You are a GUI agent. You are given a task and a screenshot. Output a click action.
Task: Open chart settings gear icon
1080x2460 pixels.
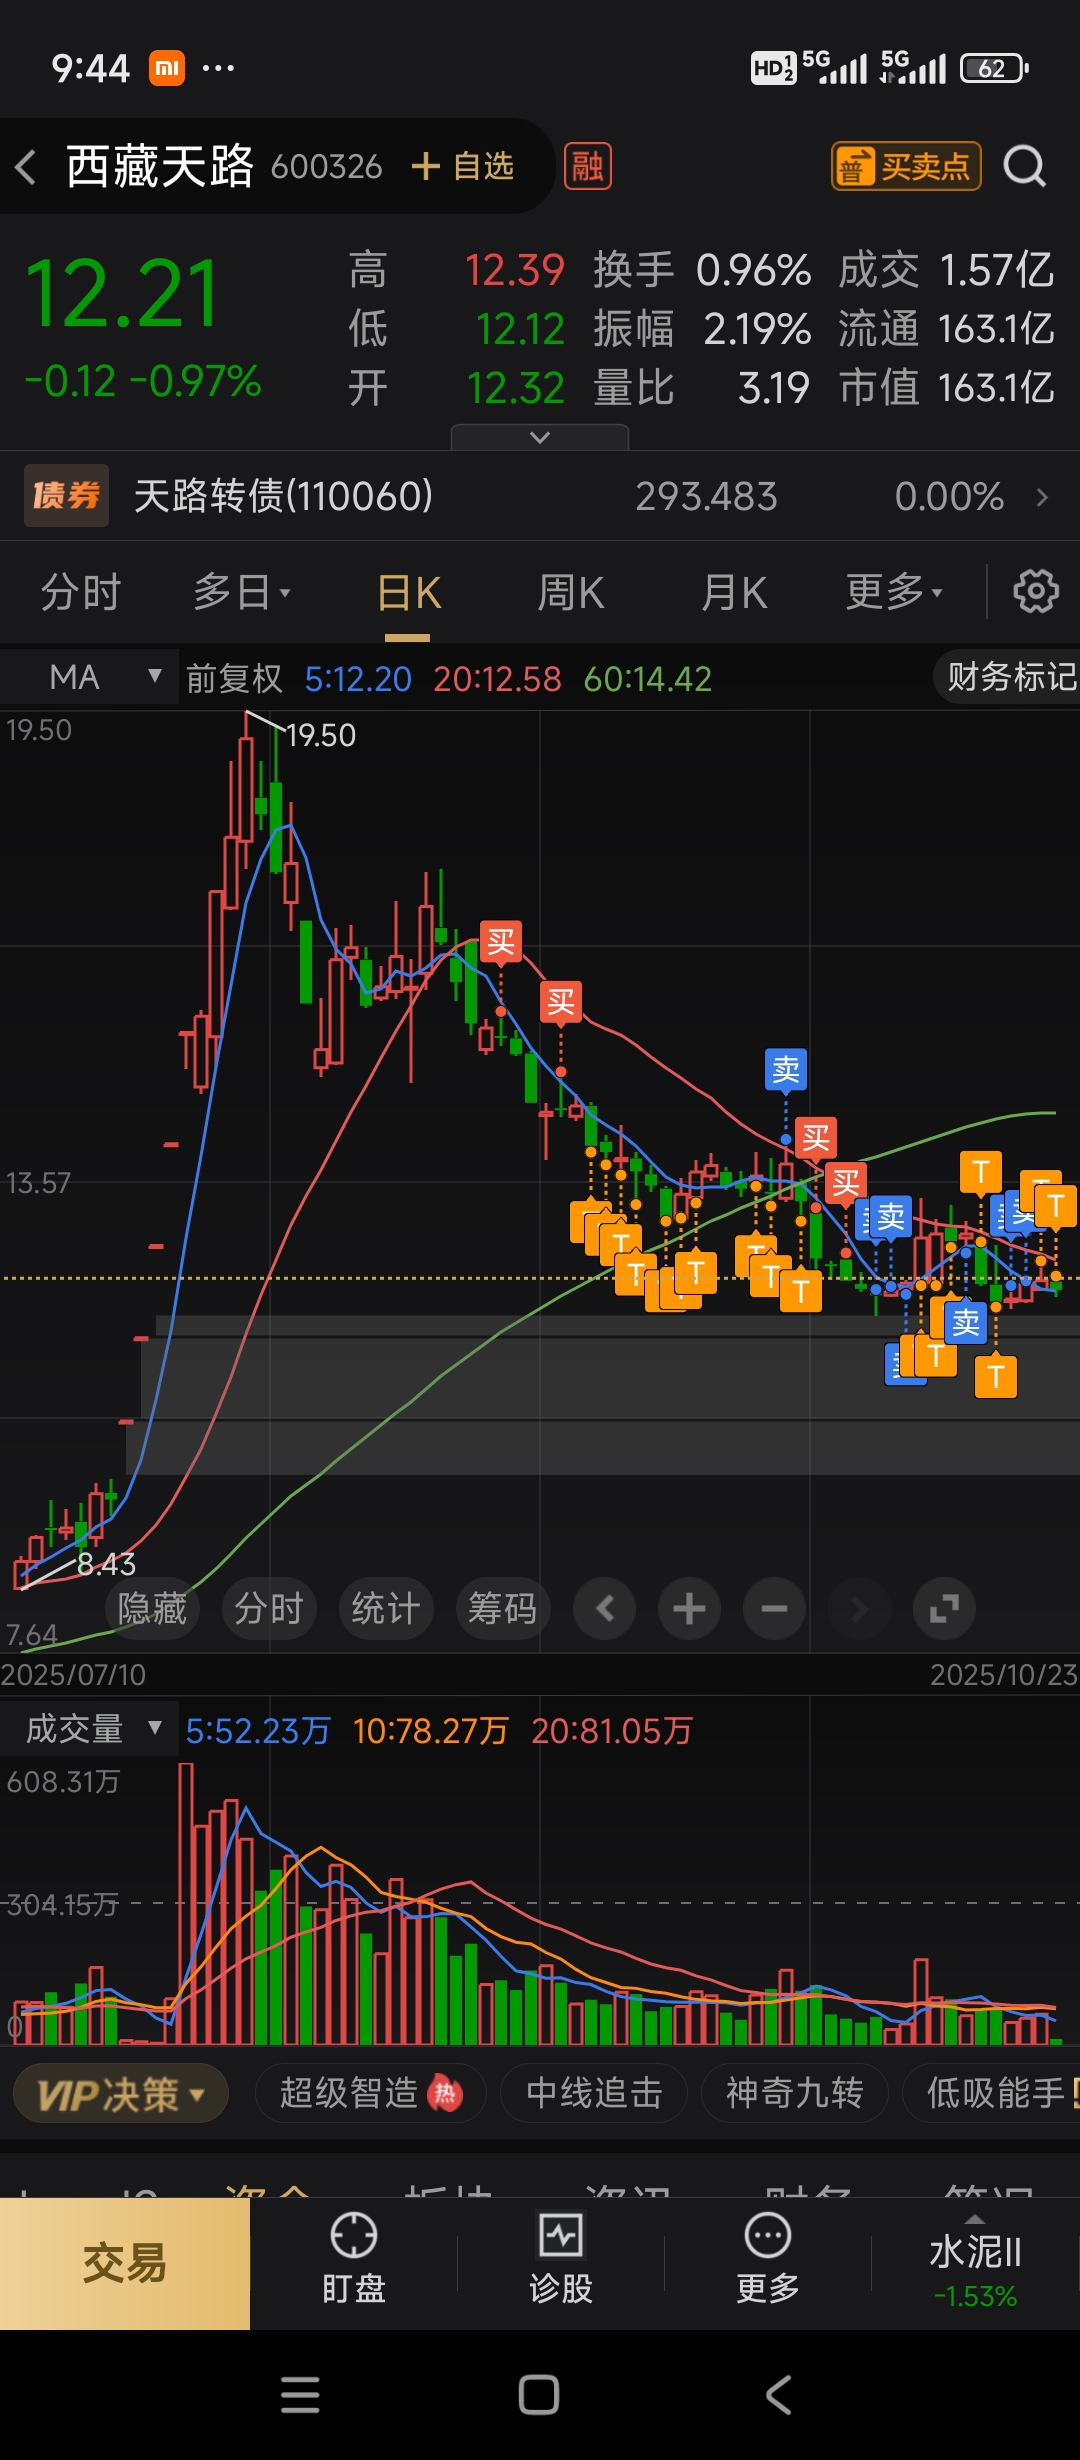(1036, 591)
